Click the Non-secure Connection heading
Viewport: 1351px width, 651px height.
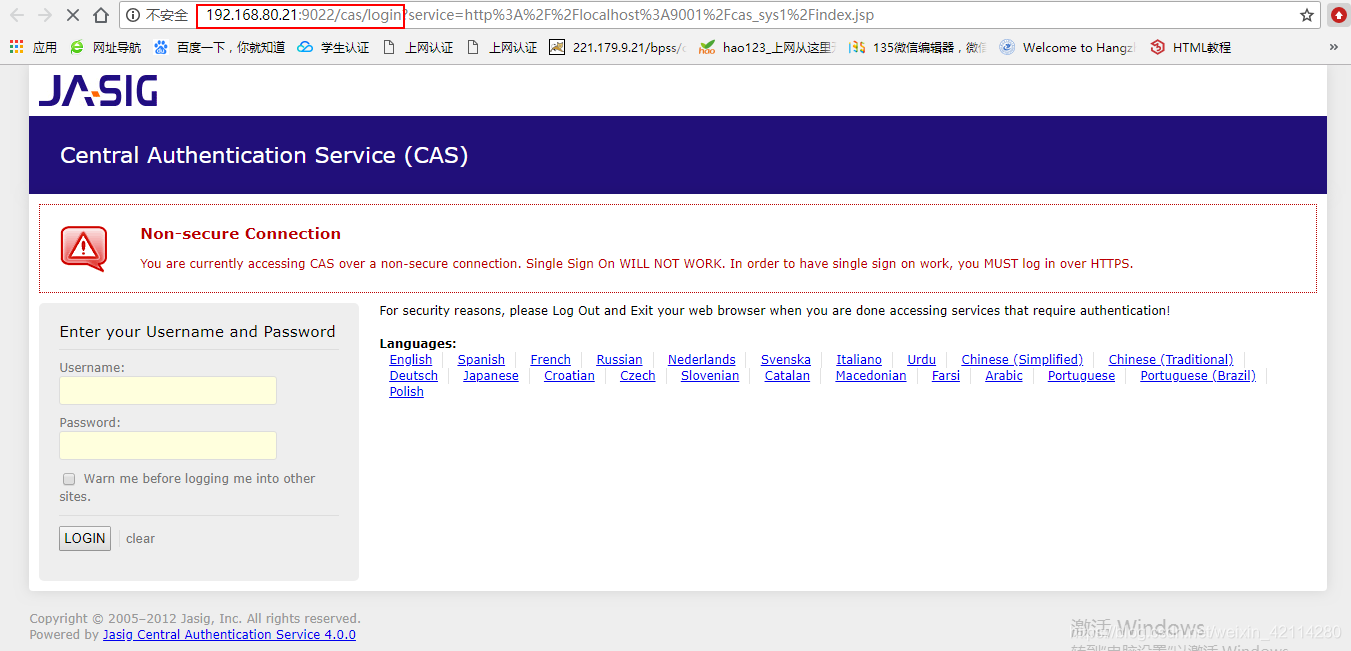click(241, 234)
